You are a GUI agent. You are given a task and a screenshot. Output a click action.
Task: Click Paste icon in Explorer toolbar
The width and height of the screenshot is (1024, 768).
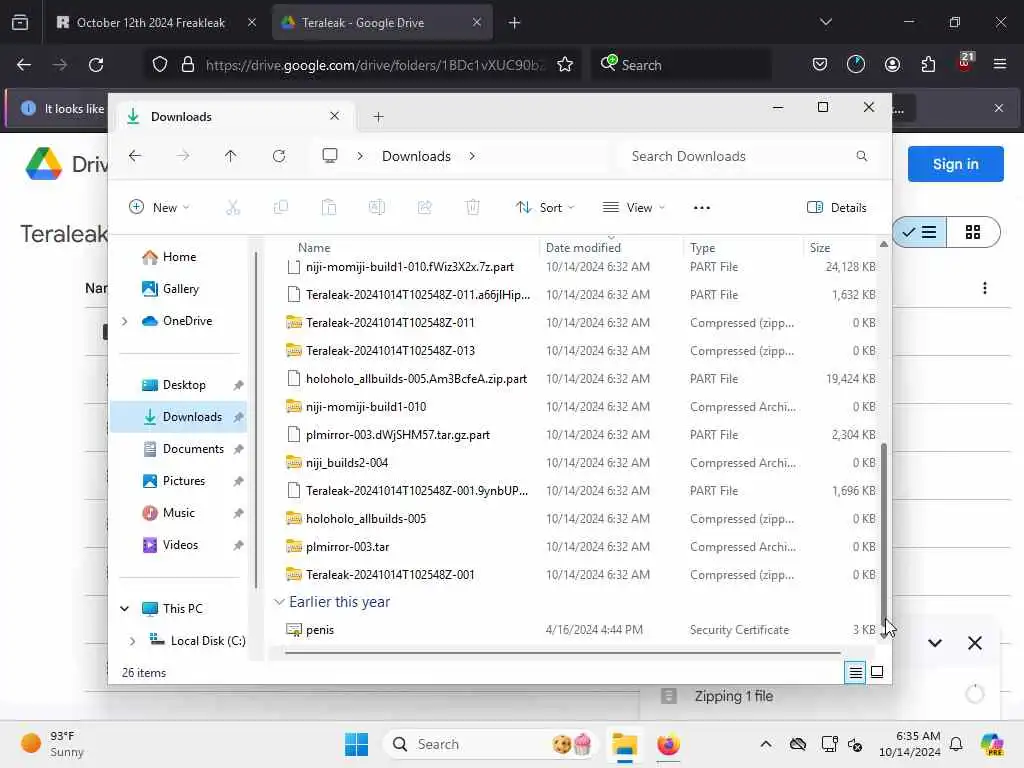[x=329, y=208]
